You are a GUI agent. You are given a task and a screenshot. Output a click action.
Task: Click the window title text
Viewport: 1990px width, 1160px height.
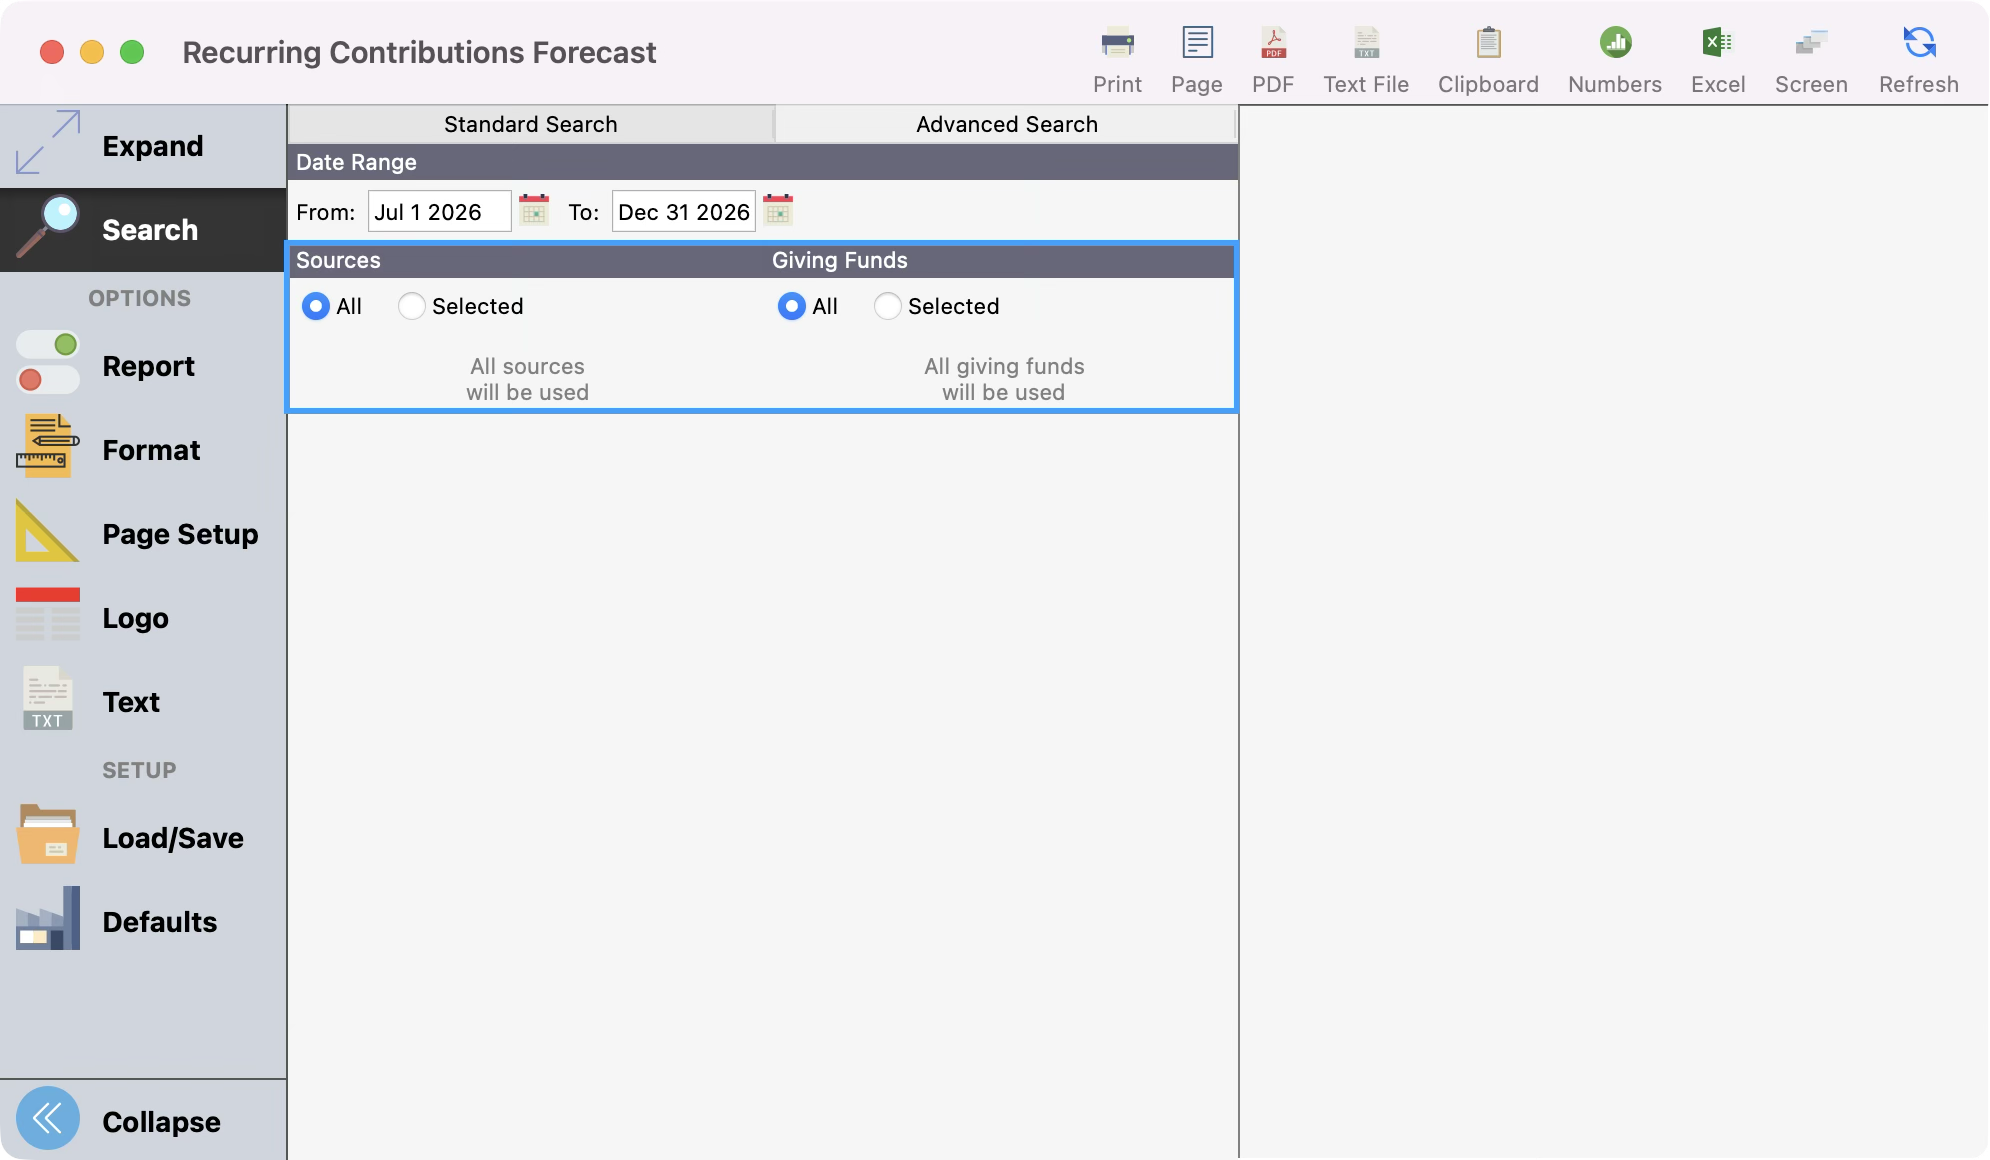pos(419,52)
